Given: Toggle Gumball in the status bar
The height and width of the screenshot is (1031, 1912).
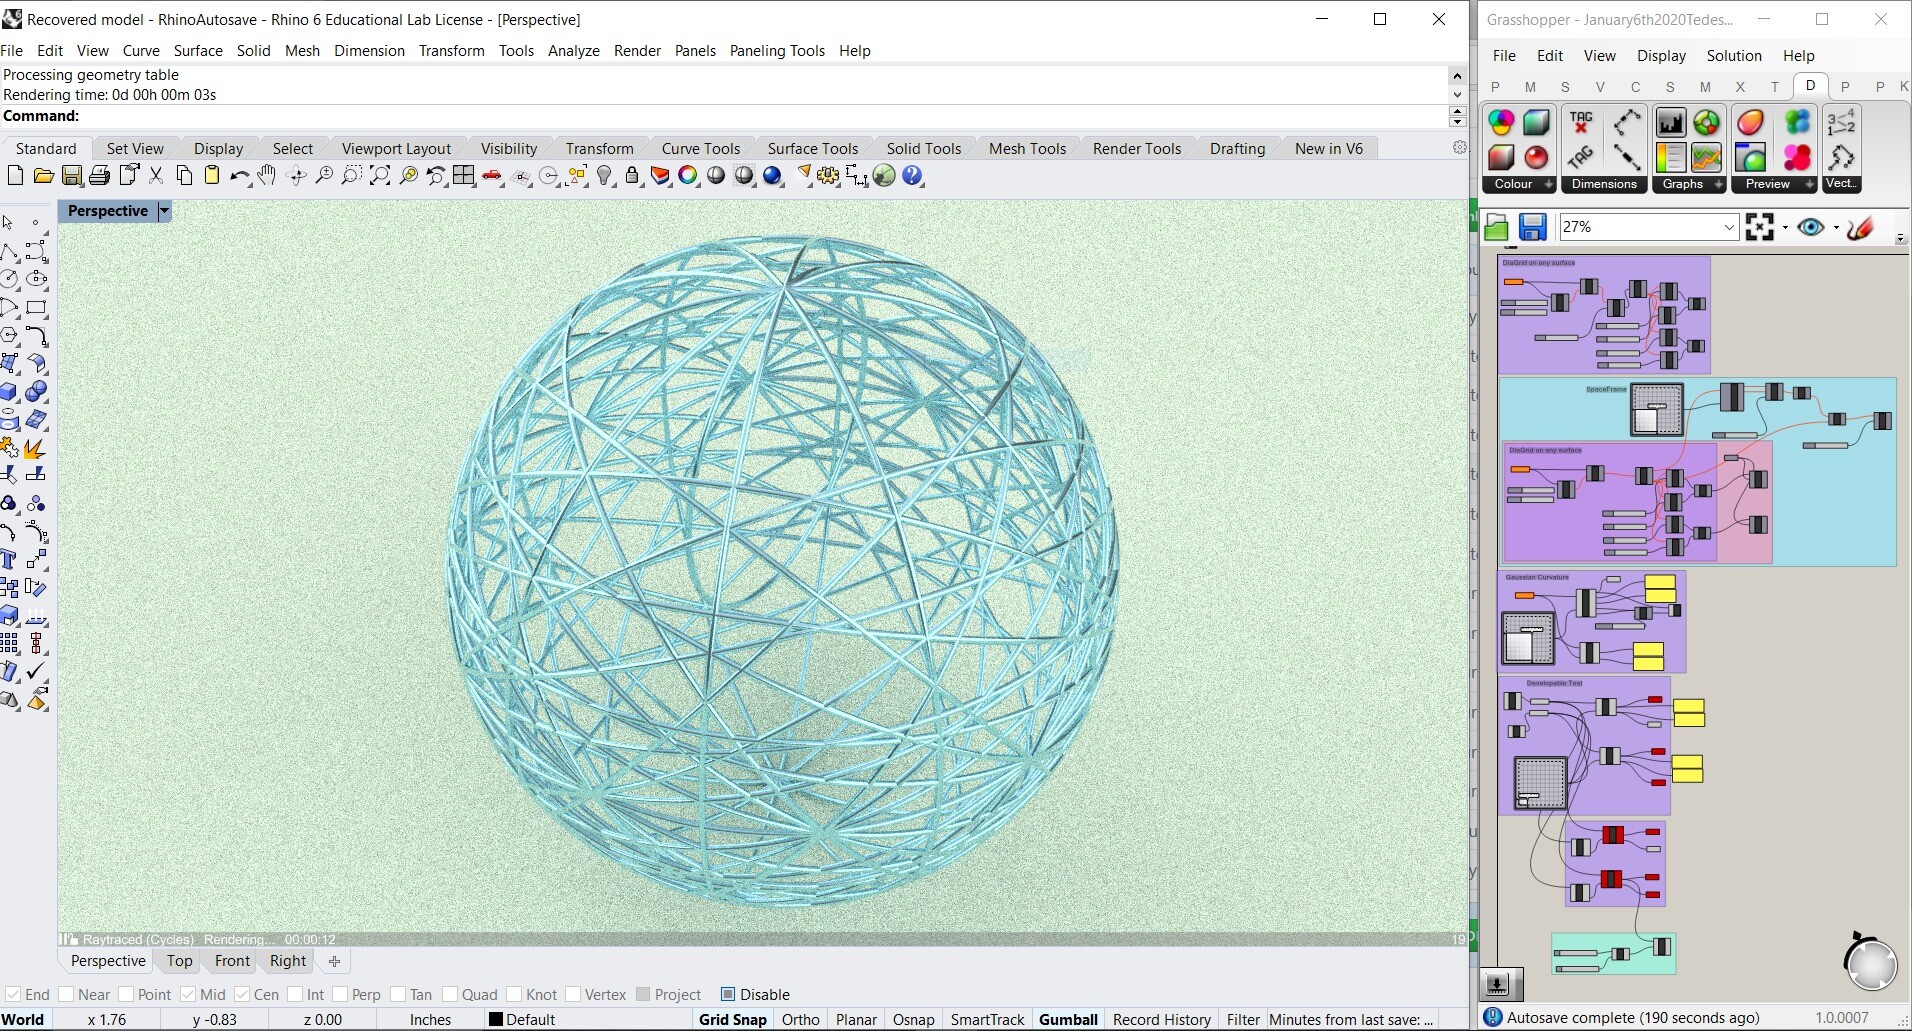Looking at the screenshot, I should point(1068,1019).
